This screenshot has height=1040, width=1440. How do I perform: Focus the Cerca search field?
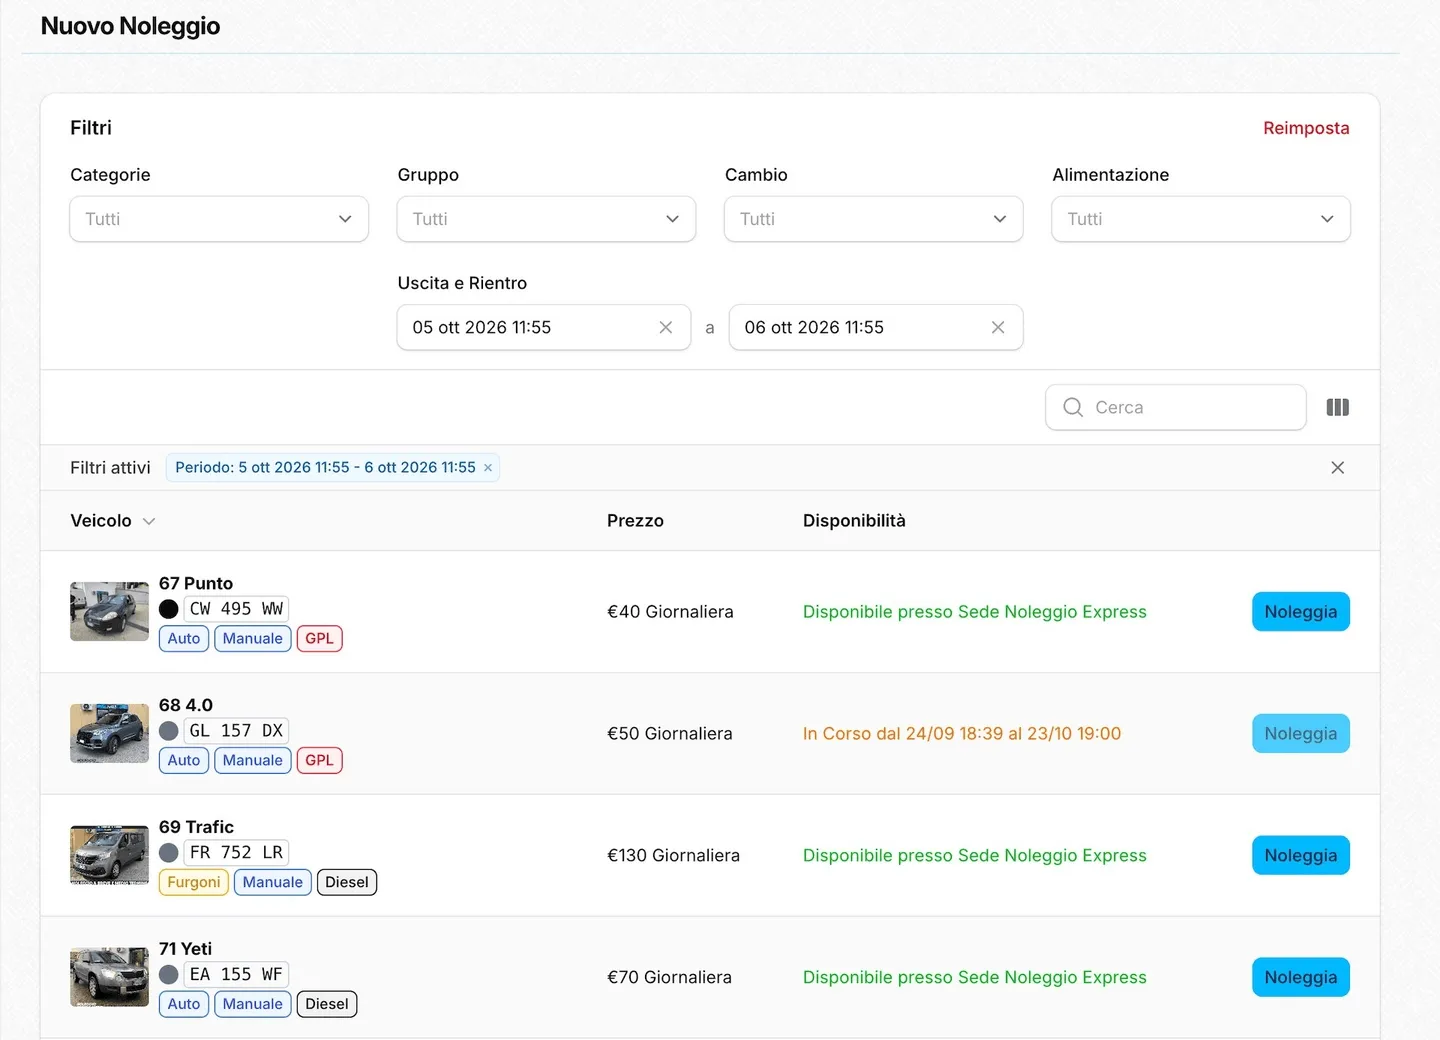[x=1176, y=407]
